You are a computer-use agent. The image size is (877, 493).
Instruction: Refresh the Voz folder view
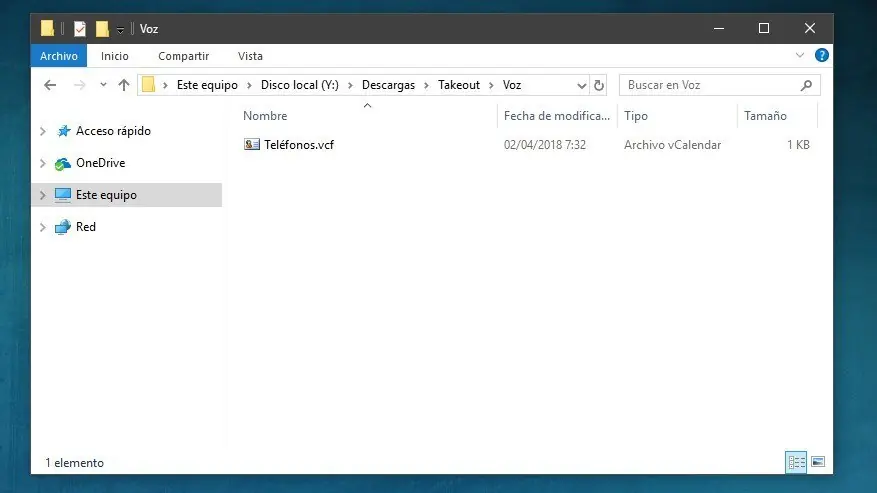[598, 85]
